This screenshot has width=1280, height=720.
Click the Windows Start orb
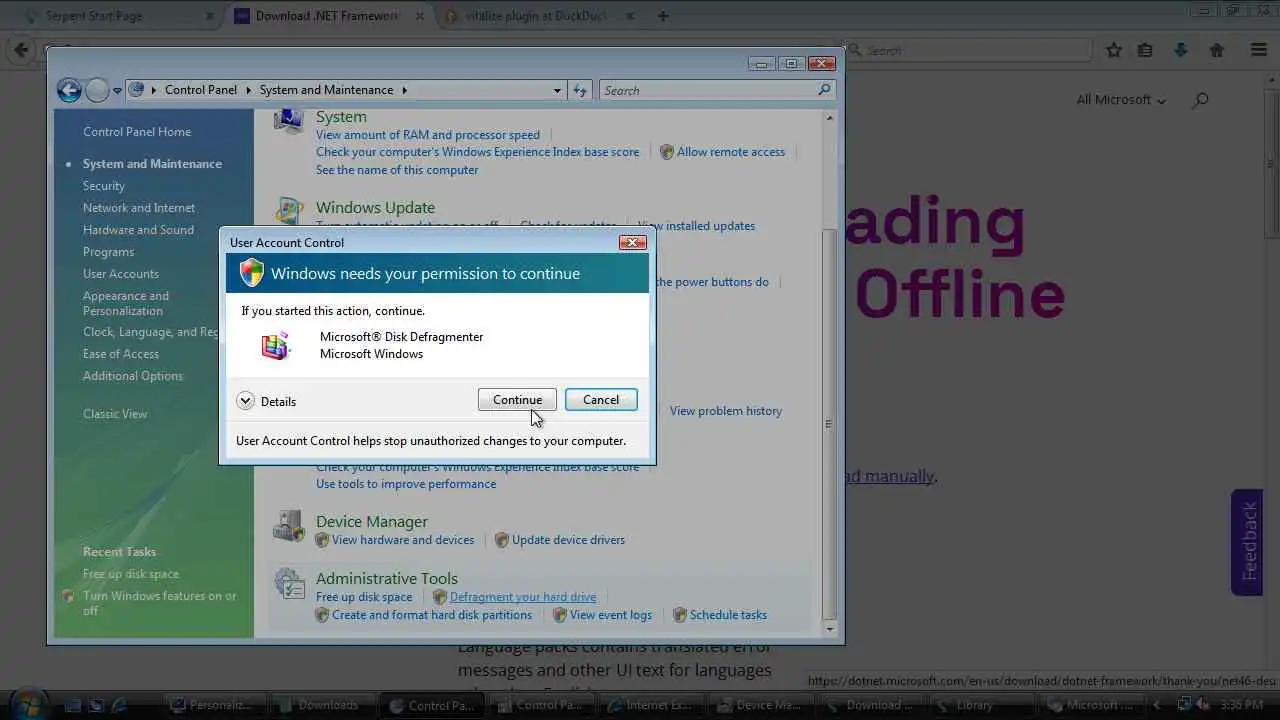point(27,703)
